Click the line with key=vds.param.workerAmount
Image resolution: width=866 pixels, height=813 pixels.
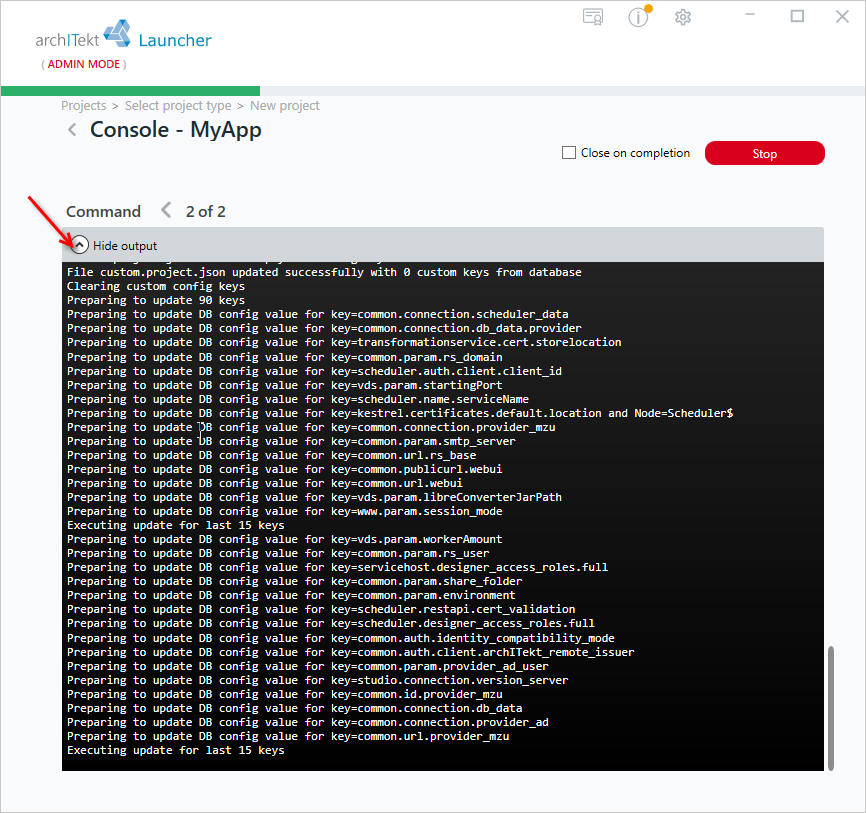[x=284, y=539]
